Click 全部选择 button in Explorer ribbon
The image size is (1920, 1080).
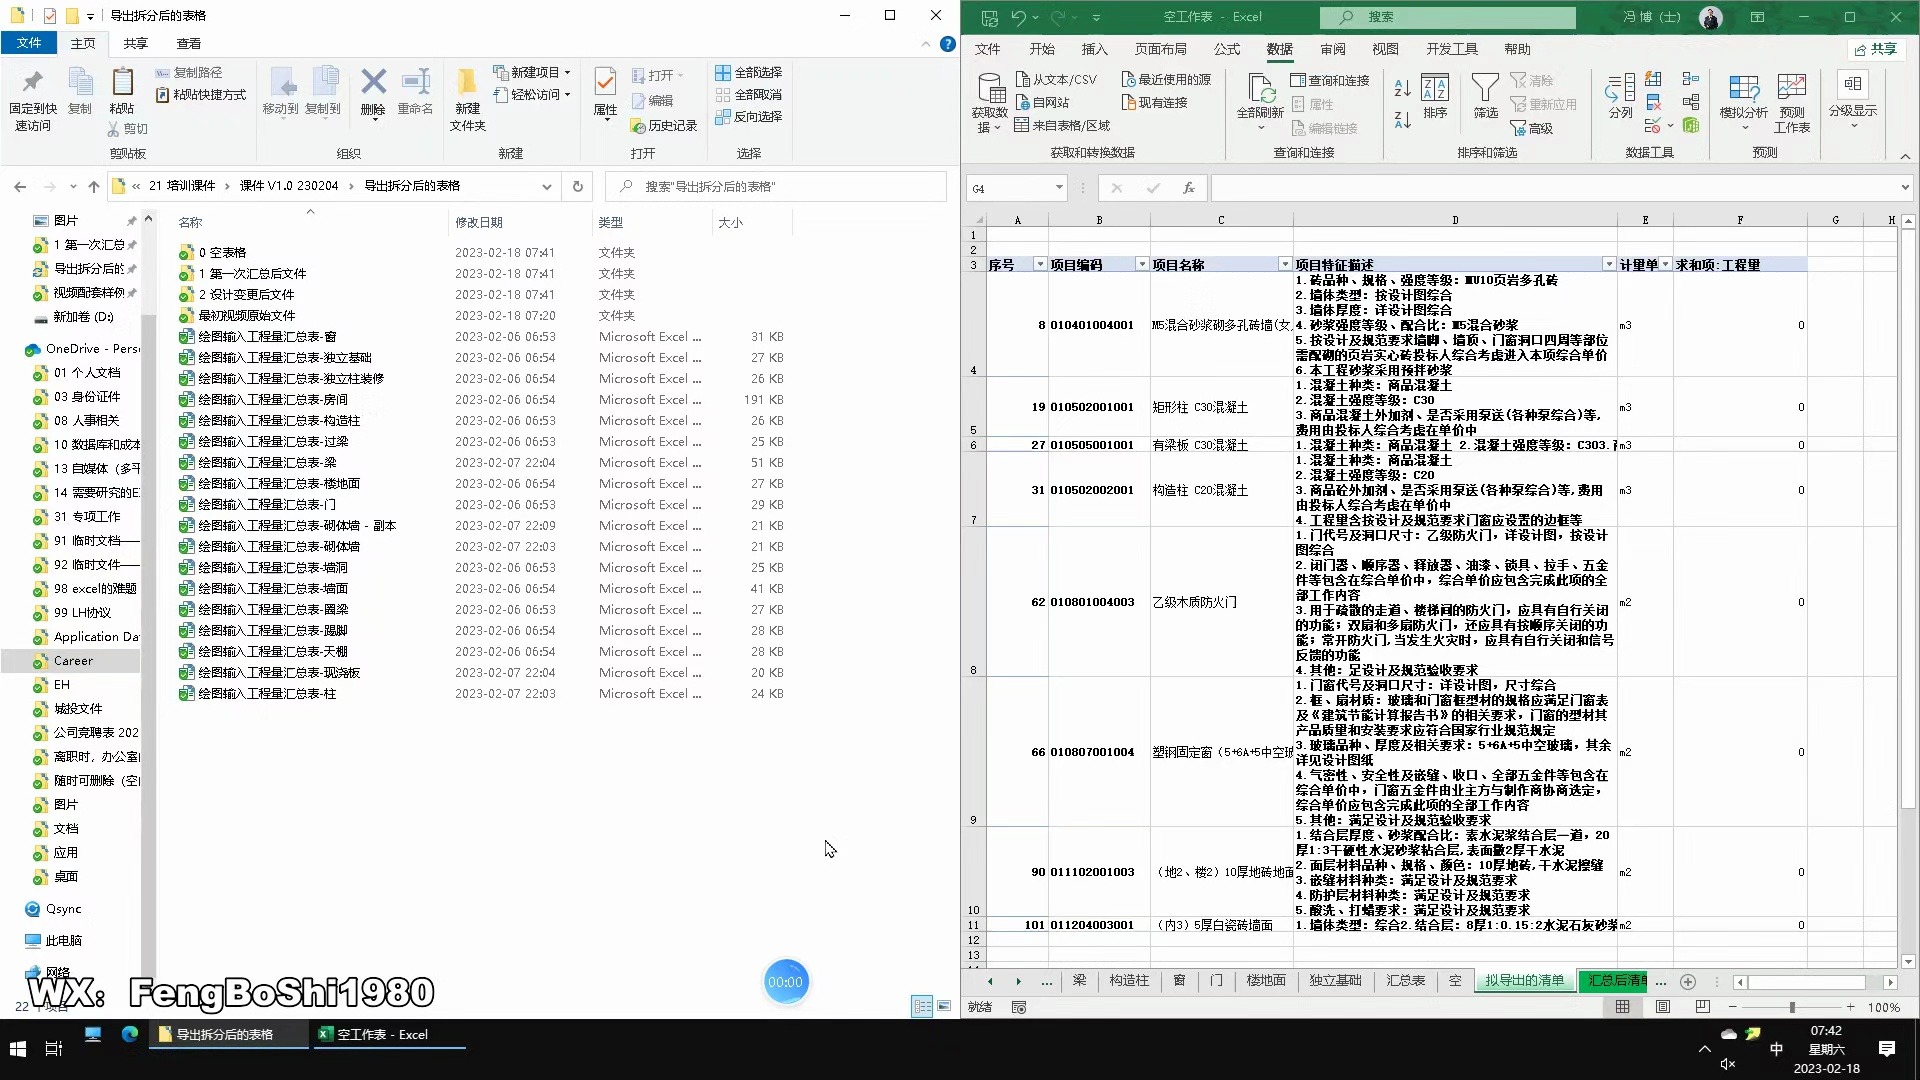click(749, 72)
